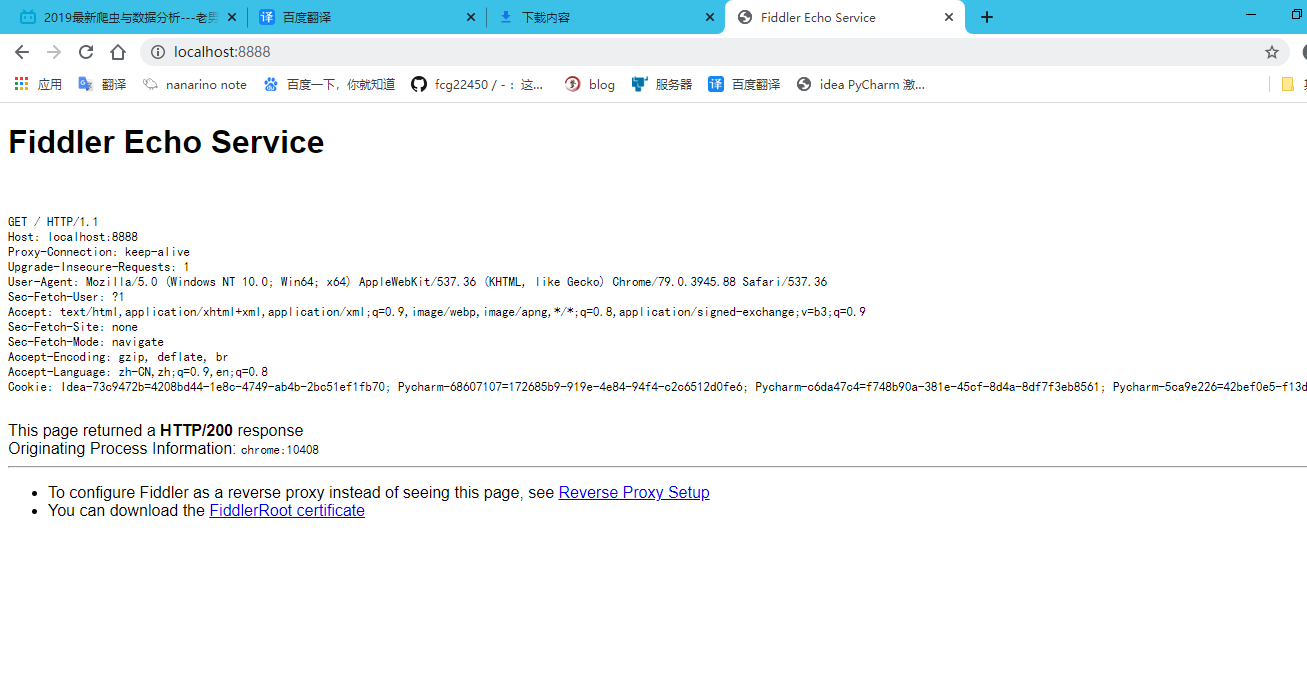The width and height of the screenshot is (1307, 680).
Task: Open the 应用 apps grid shortcut
Action: click(x=38, y=85)
